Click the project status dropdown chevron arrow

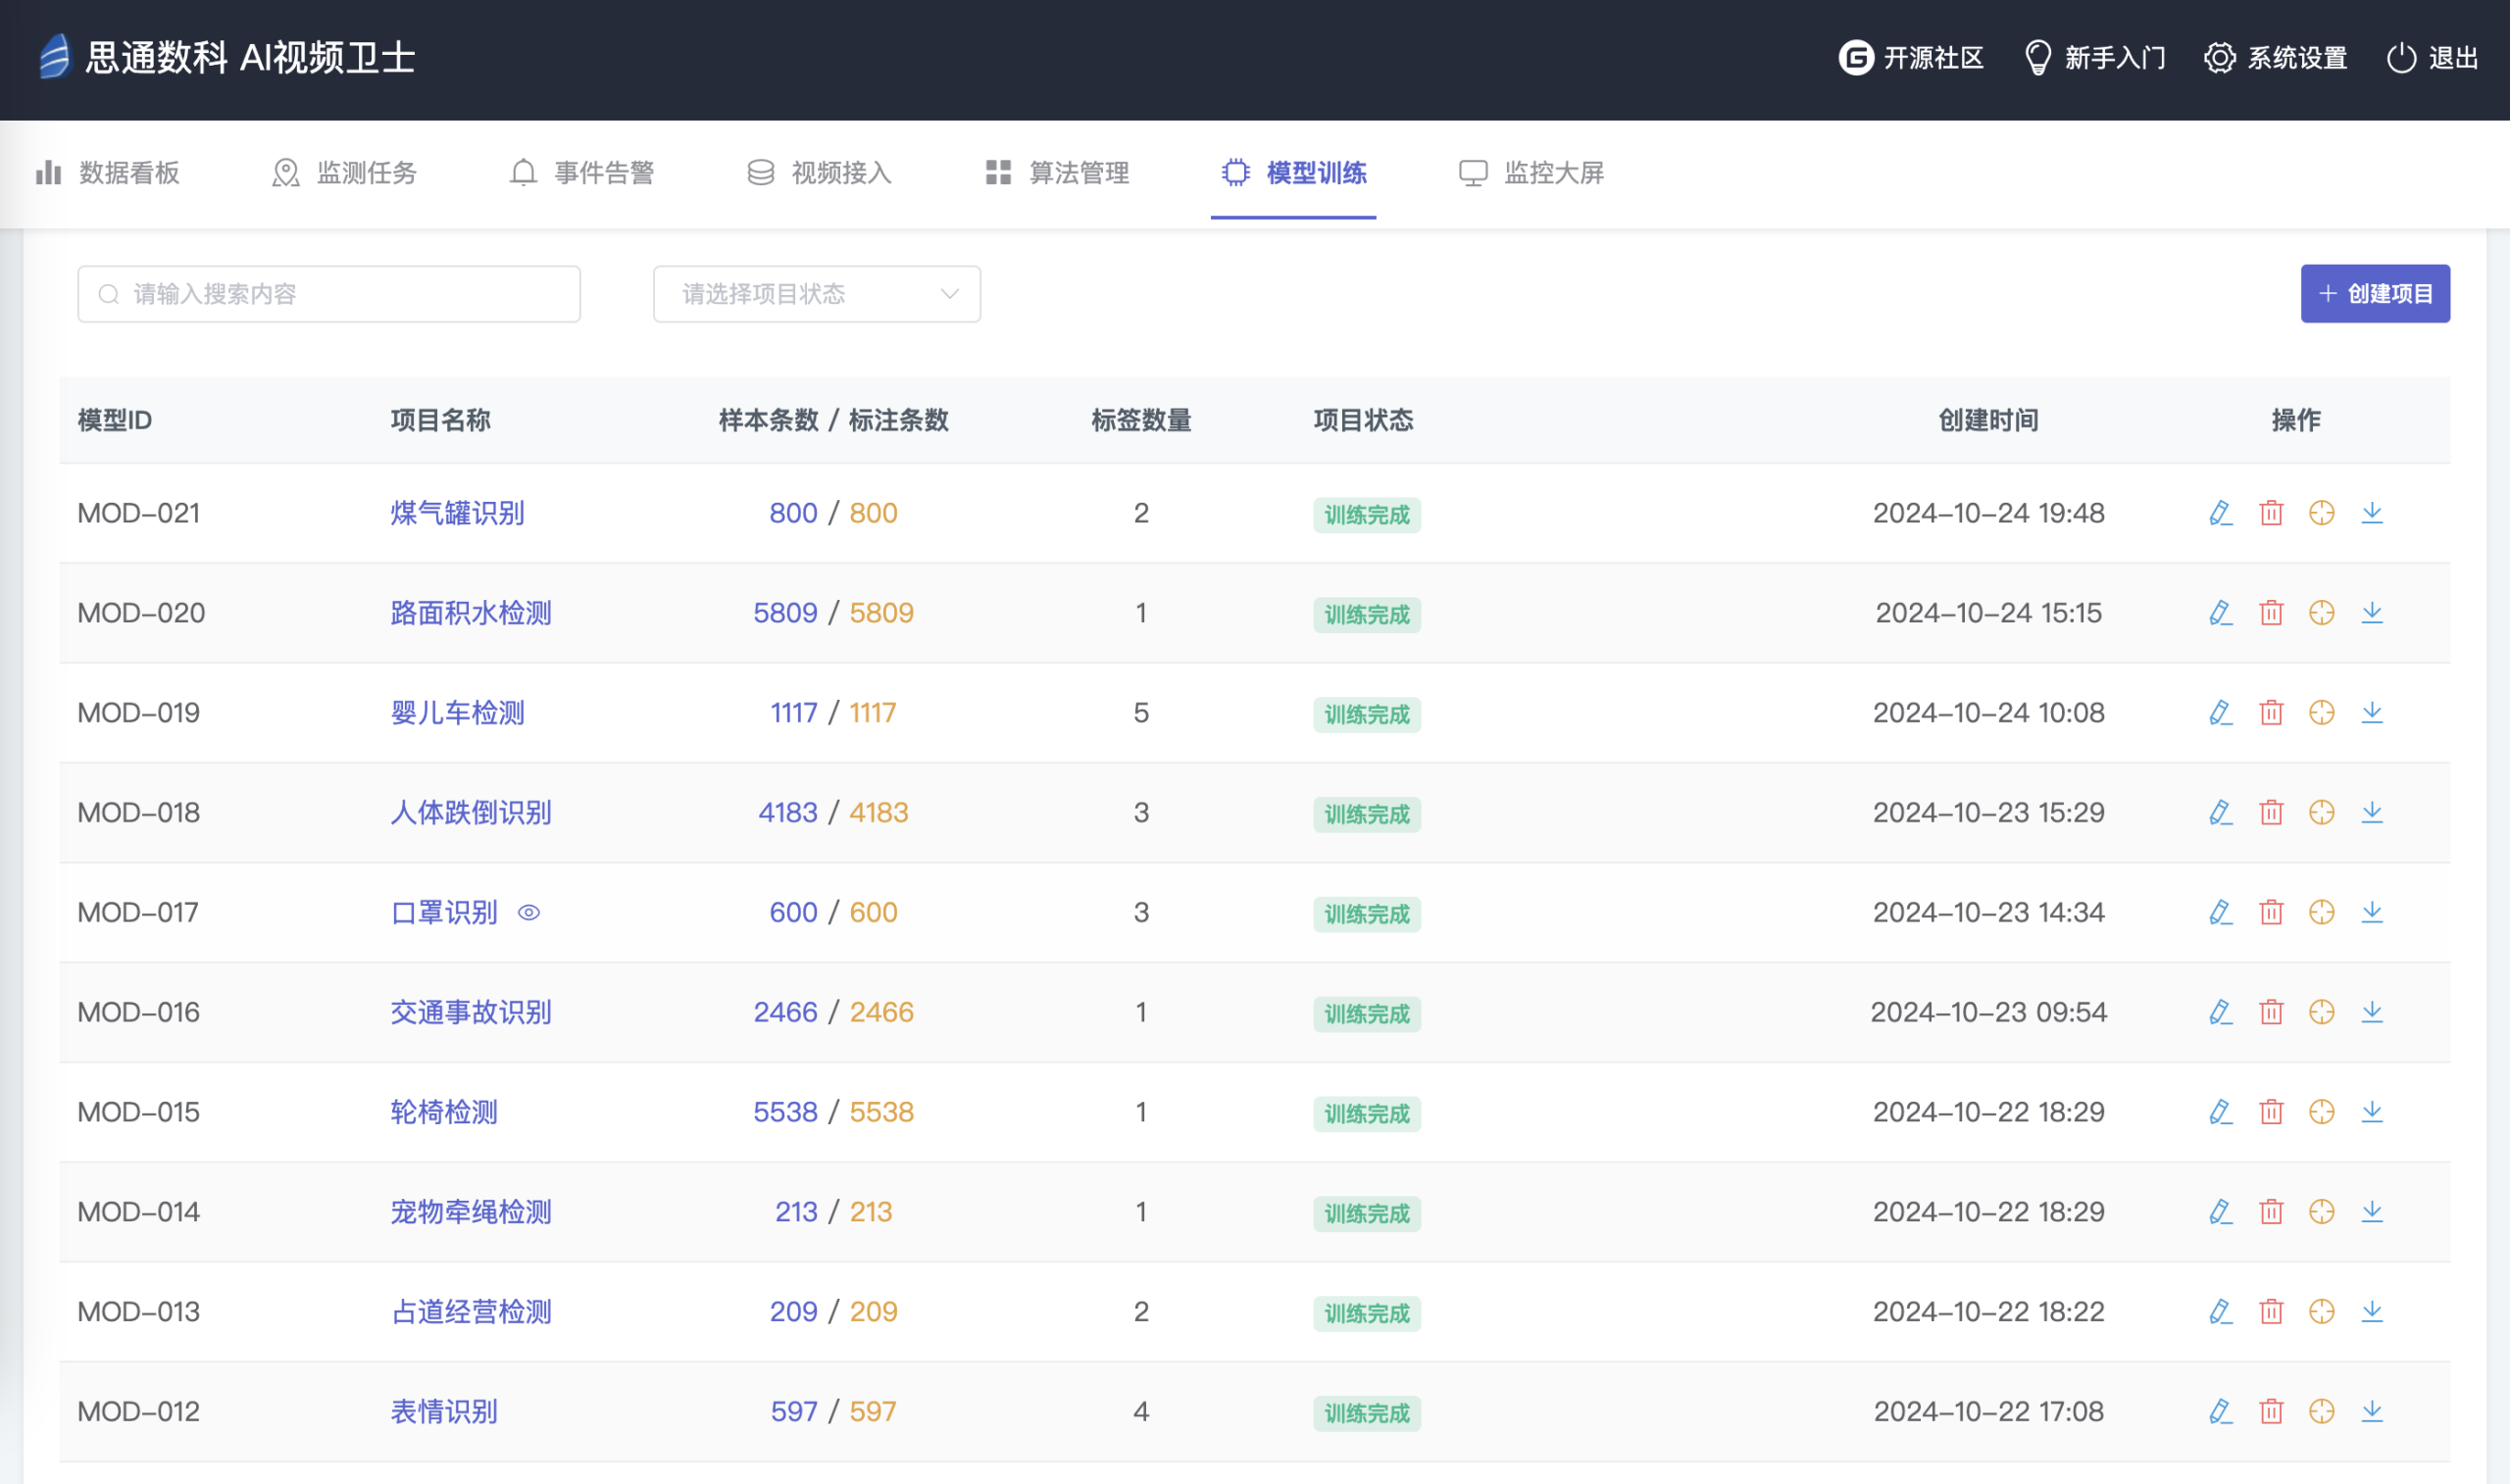point(949,294)
